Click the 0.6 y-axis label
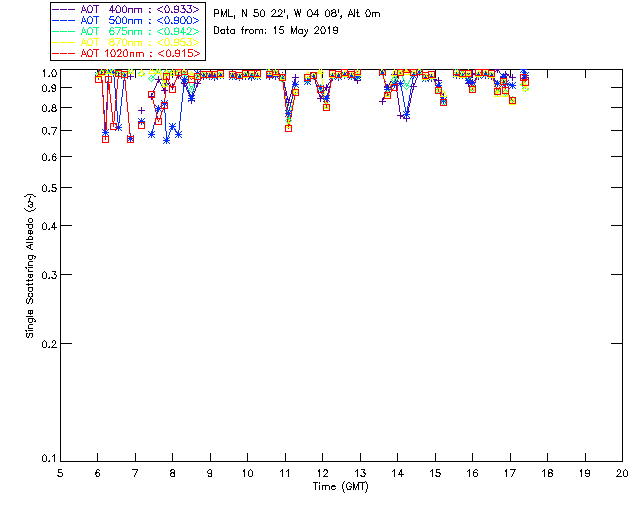The width and height of the screenshot is (640, 512). click(x=49, y=157)
